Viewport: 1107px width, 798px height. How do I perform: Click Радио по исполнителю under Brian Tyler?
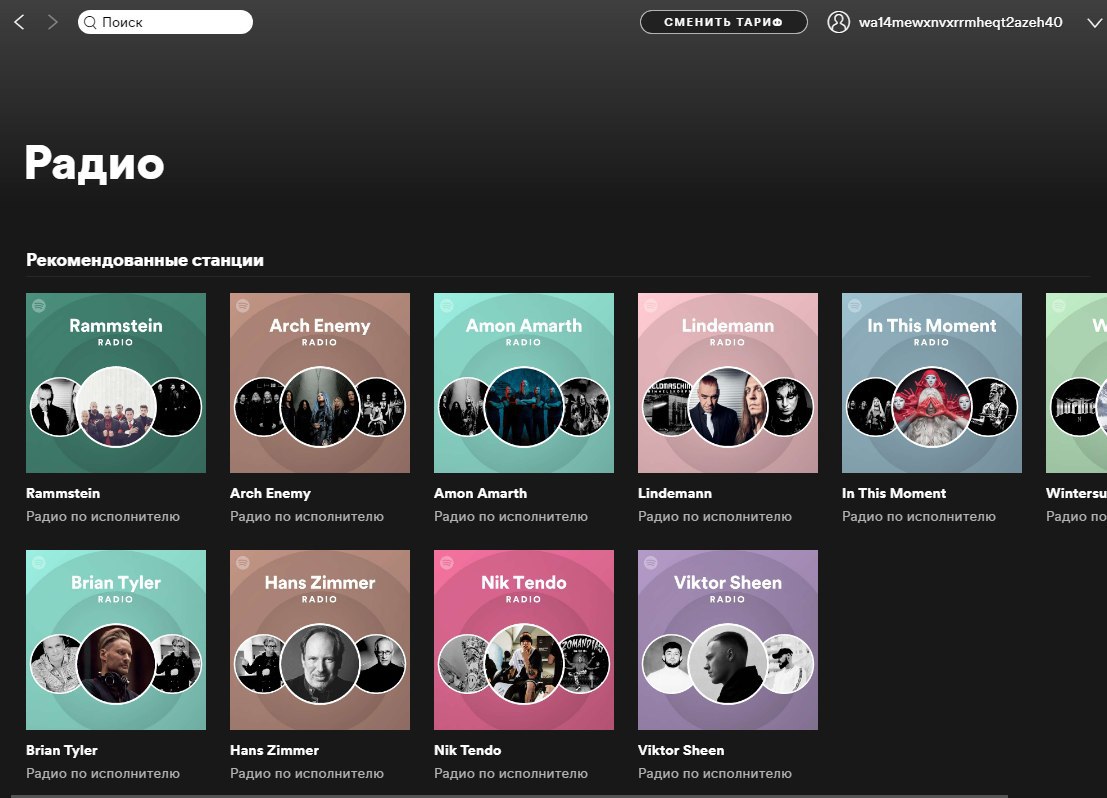103,773
